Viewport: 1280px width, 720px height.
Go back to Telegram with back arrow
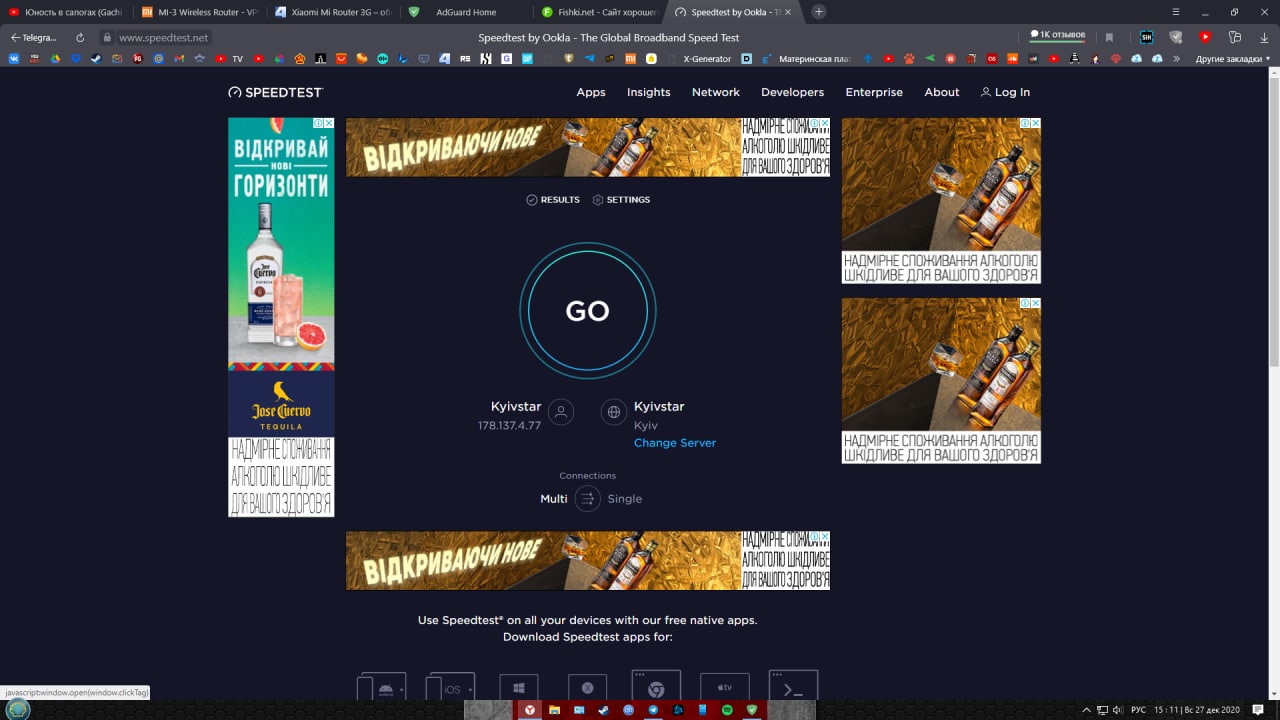coord(34,37)
